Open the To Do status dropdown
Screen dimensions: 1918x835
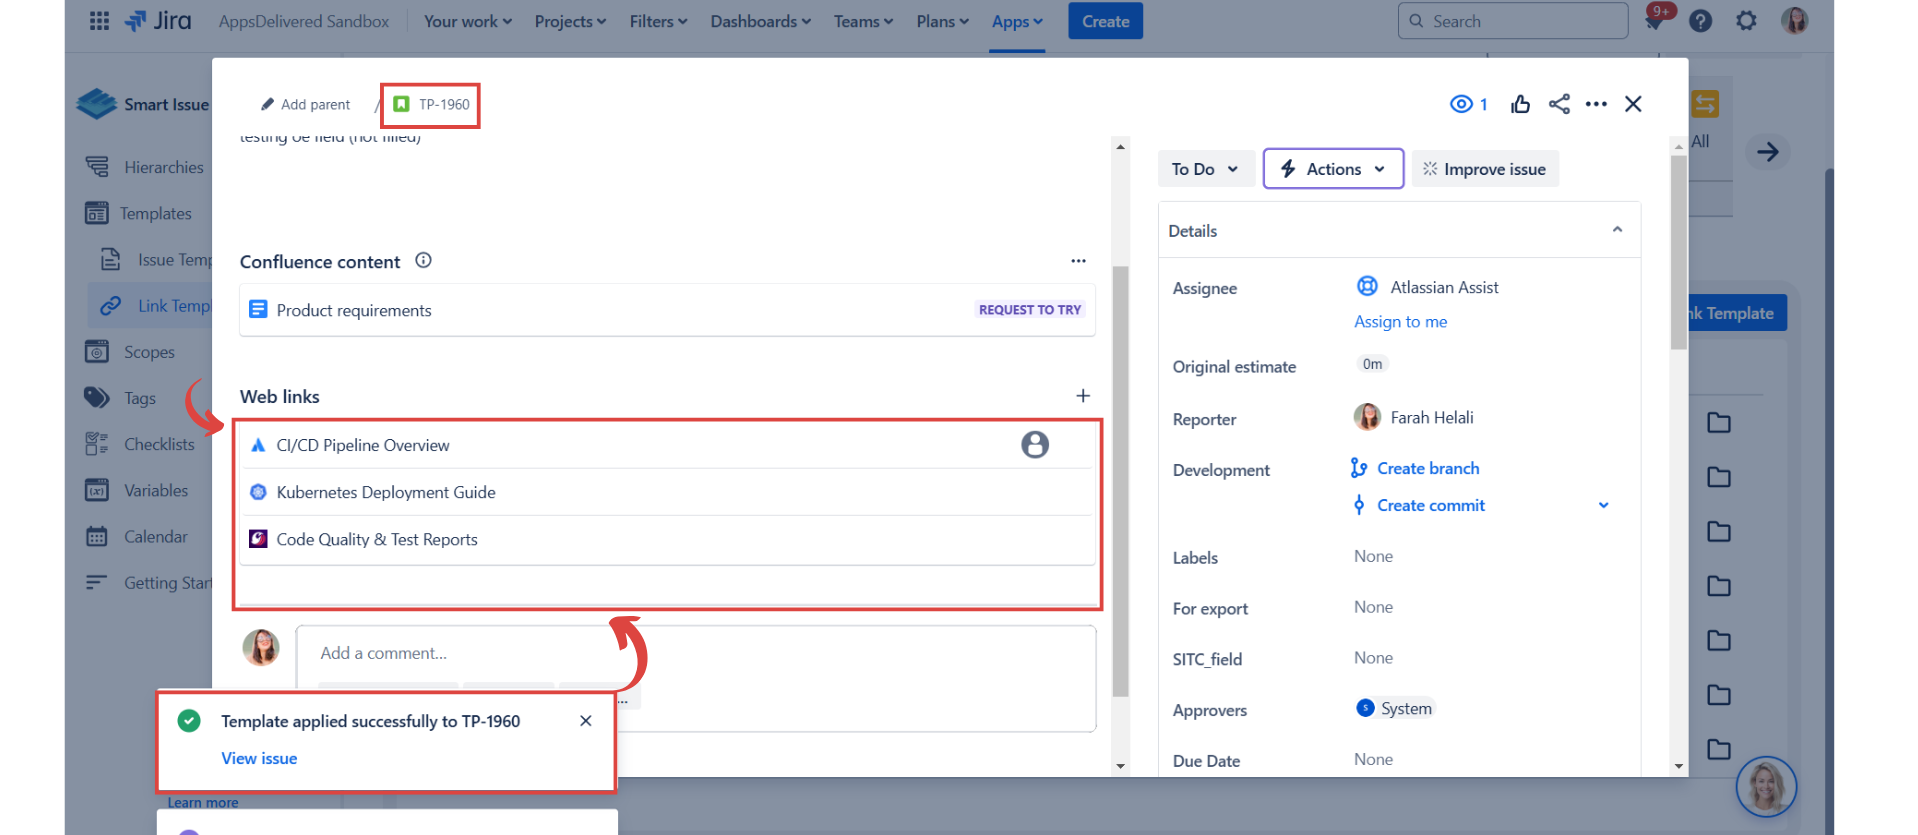tap(1205, 169)
